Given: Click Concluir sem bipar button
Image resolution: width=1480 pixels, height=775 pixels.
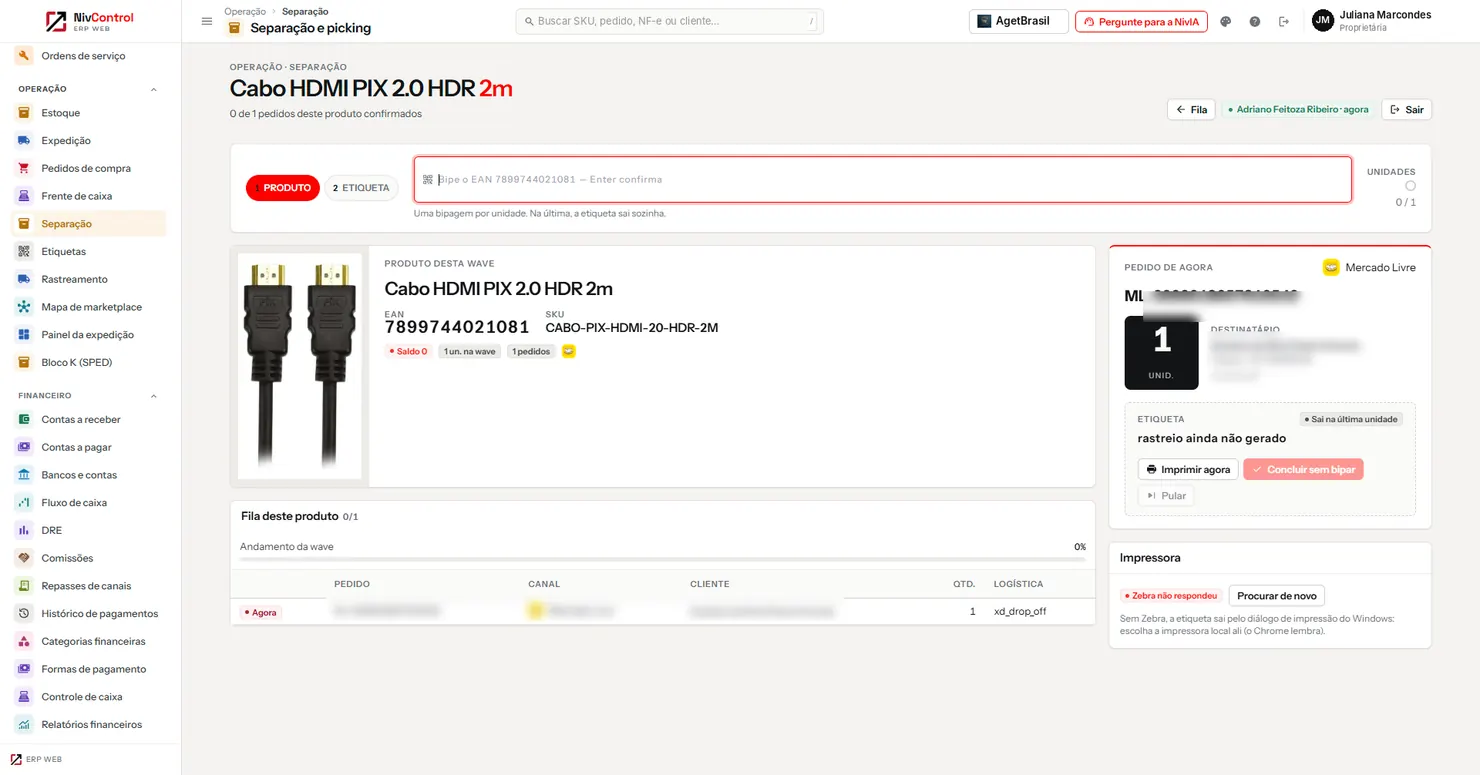Looking at the screenshot, I should tap(1303, 469).
